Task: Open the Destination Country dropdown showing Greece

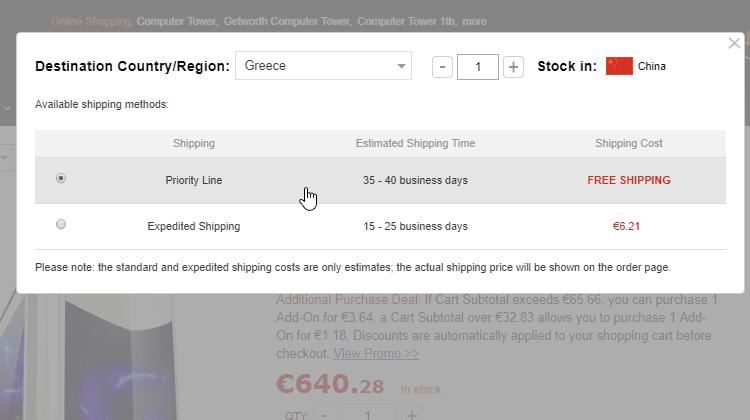Action: point(323,67)
